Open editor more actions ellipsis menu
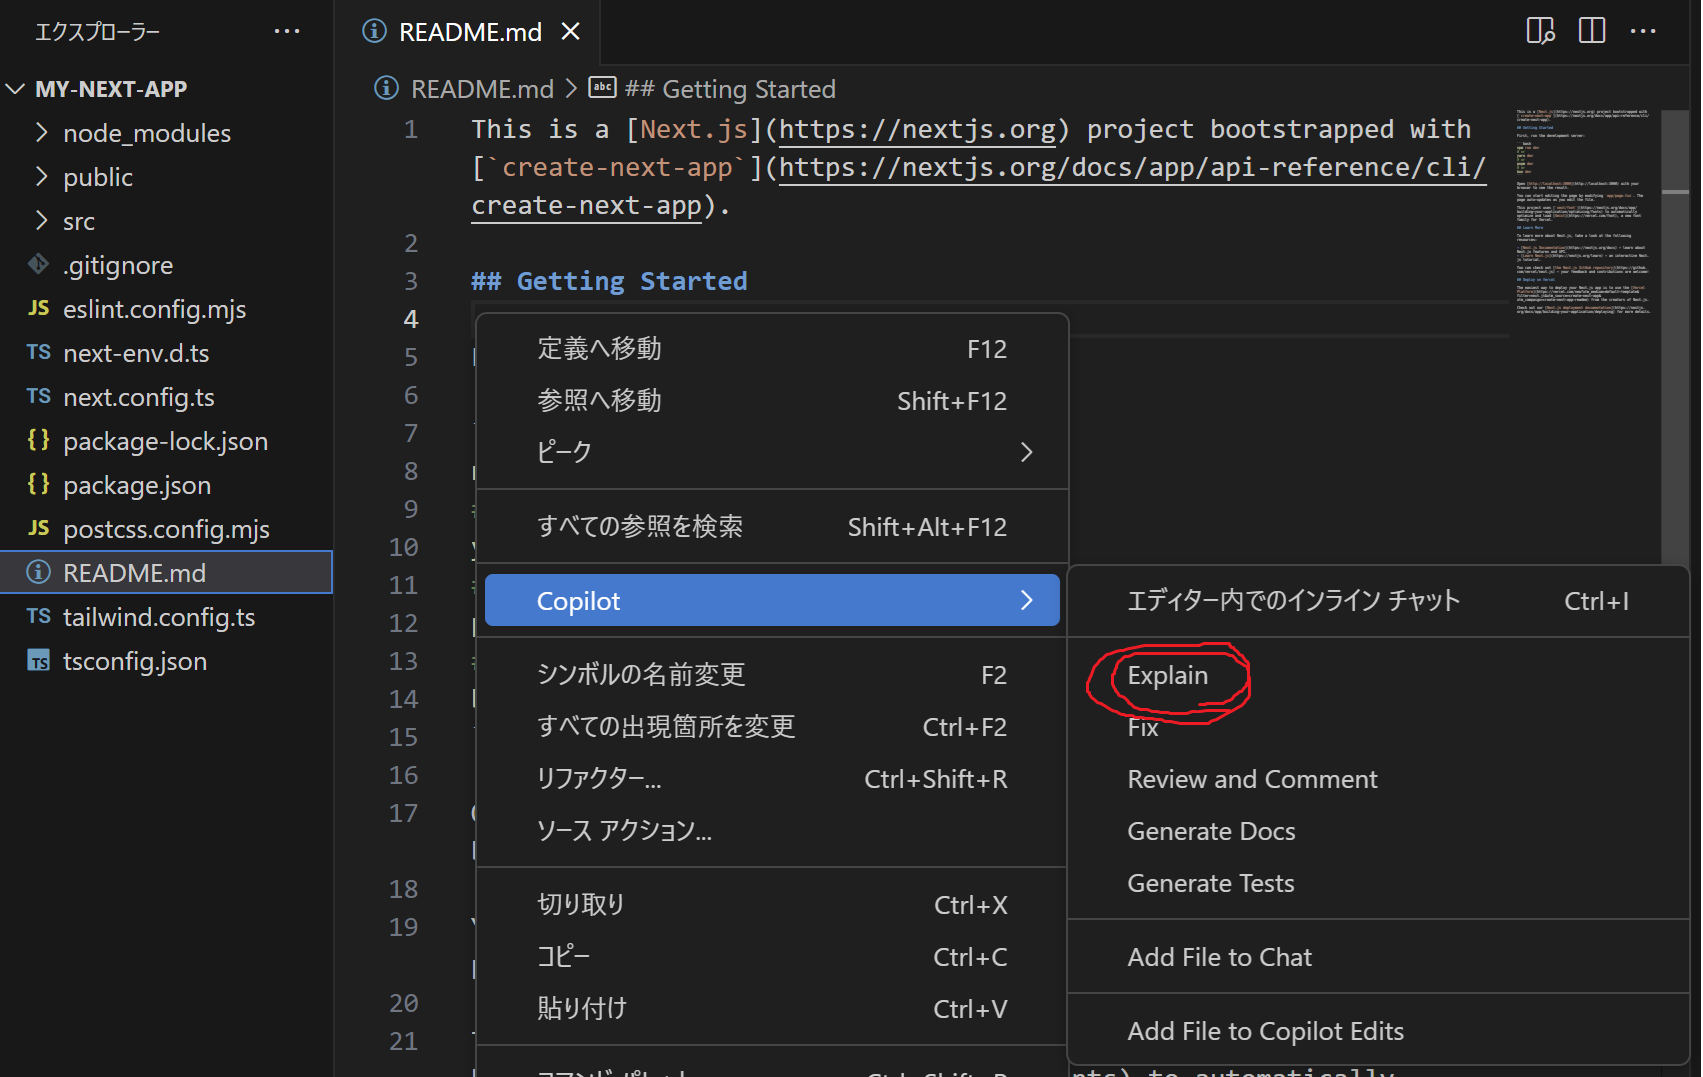Viewport: 1703px width, 1077px height. (x=1643, y=32)
